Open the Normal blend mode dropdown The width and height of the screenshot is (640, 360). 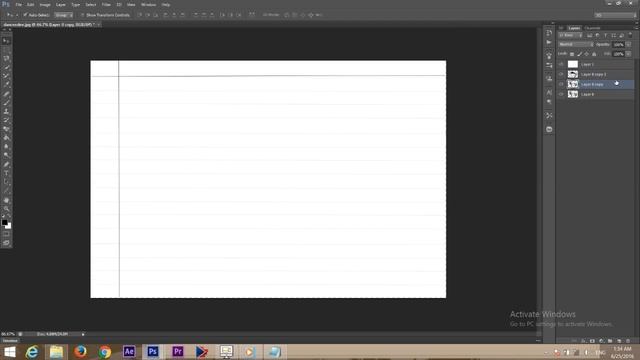point(576,44)
